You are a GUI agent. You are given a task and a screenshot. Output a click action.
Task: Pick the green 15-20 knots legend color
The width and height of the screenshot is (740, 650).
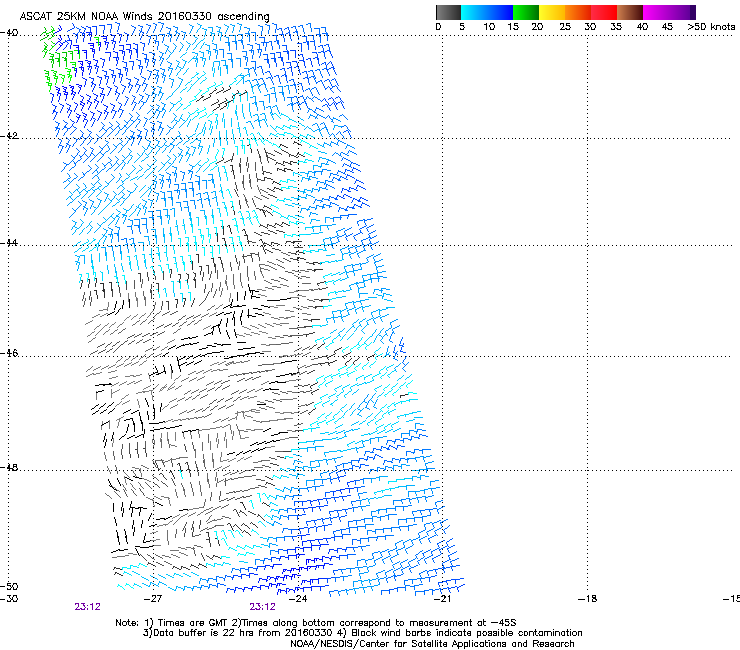point(526,12)
